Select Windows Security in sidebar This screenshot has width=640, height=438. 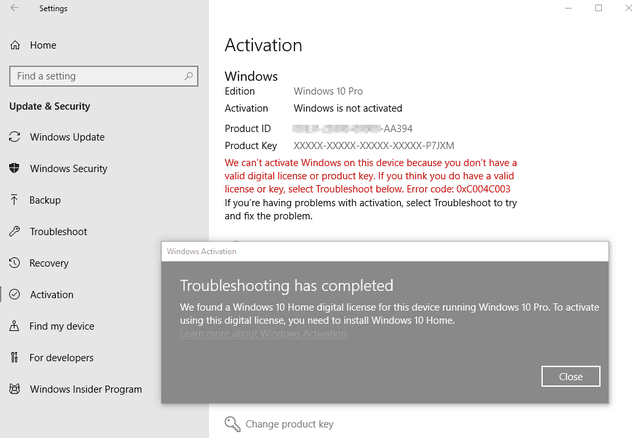(x=69, y=169)
